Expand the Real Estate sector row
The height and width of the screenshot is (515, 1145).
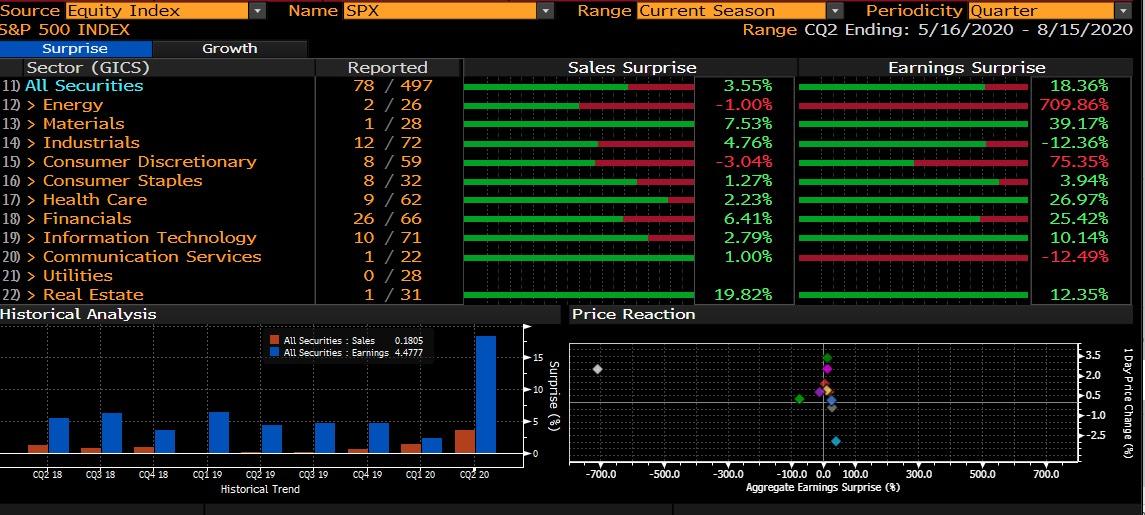pos(31,294)
